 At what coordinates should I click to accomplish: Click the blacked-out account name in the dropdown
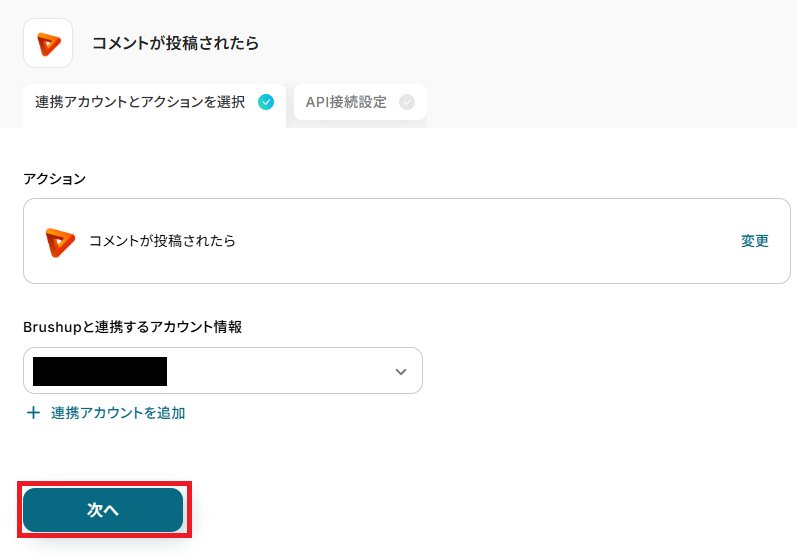[x=100, y=371]
